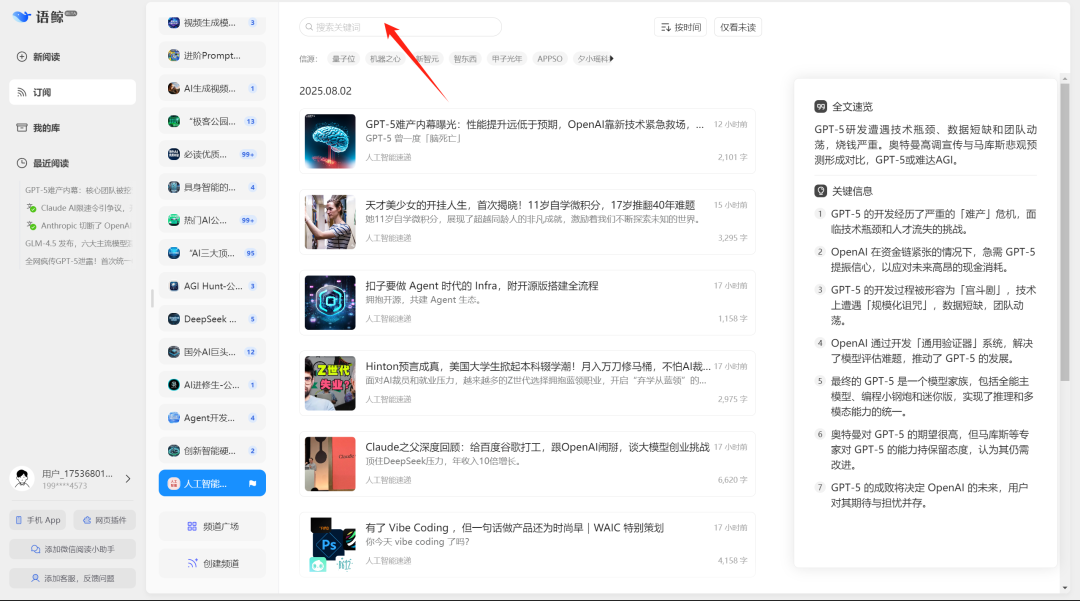1080x601 pixels.
Task: Expand source list right arrow
Action: (612, 59)
